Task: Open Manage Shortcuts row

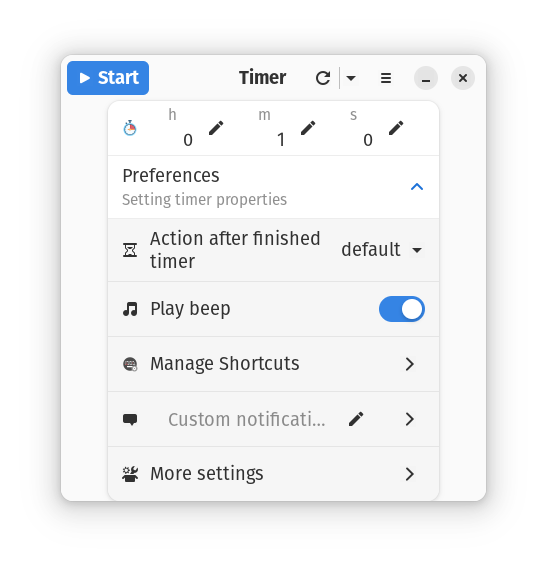Action: coord(274,364)
